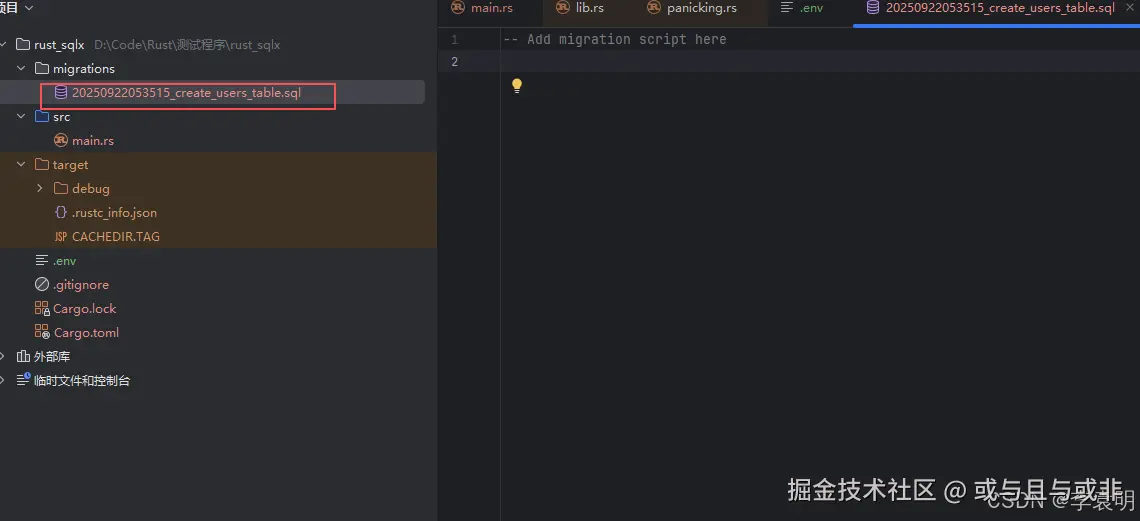Click the Cargo.toml file icon
1140x521 pixels.
click(x=41, y=332)
